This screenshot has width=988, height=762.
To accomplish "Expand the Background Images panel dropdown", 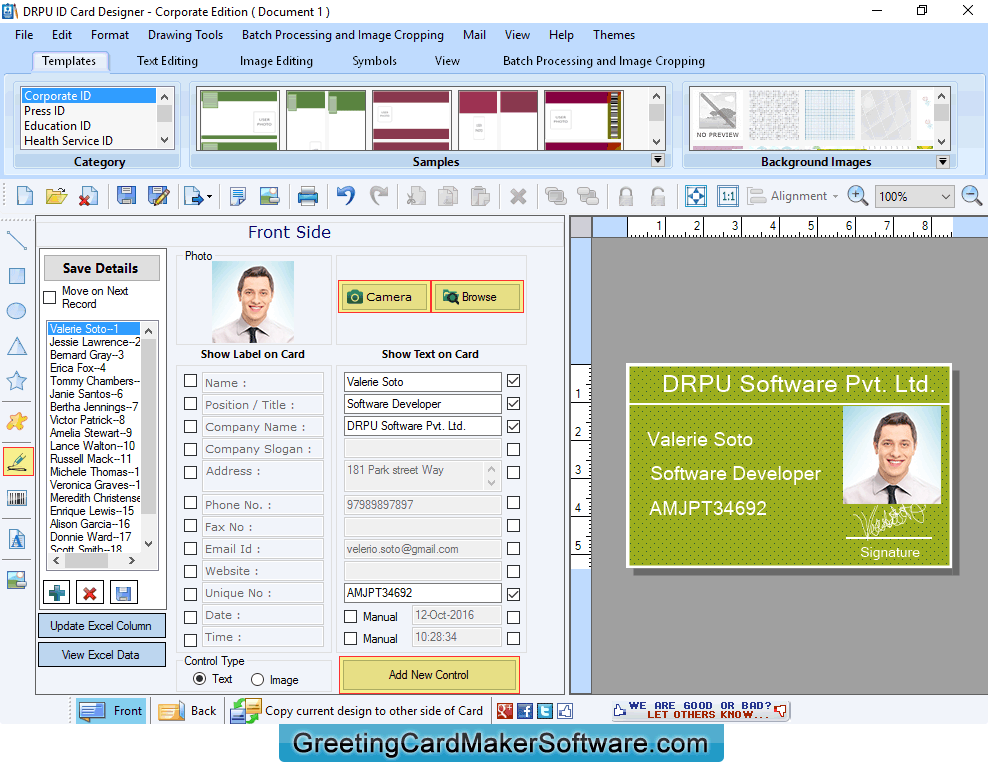I will [x=943, y=161].
